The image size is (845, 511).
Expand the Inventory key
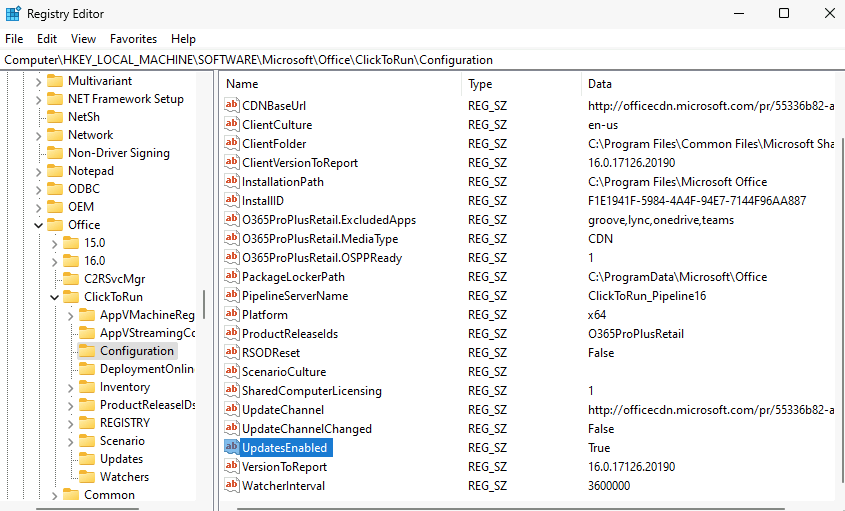71,388
